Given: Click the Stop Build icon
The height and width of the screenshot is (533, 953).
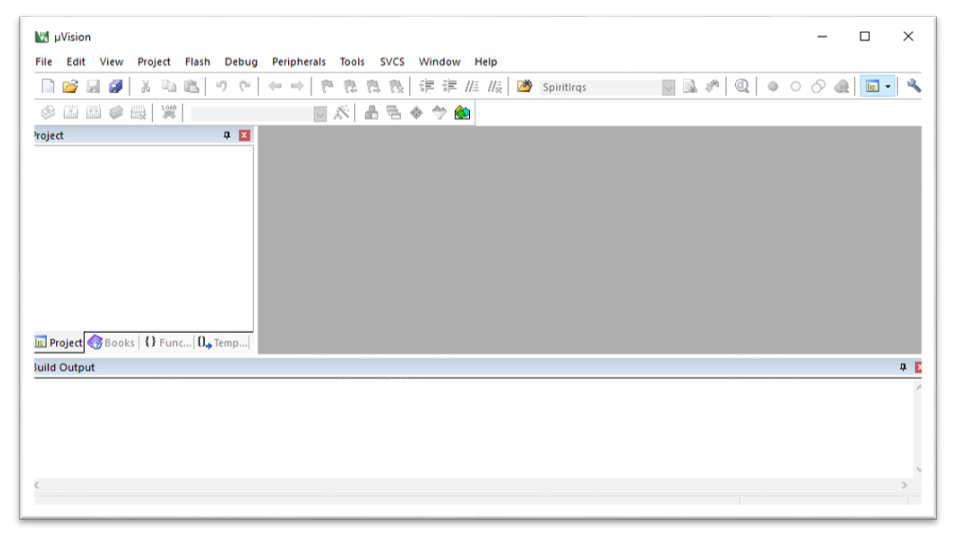Looking at the screenshot, I should pyautogui.click(x=139, y=112).
